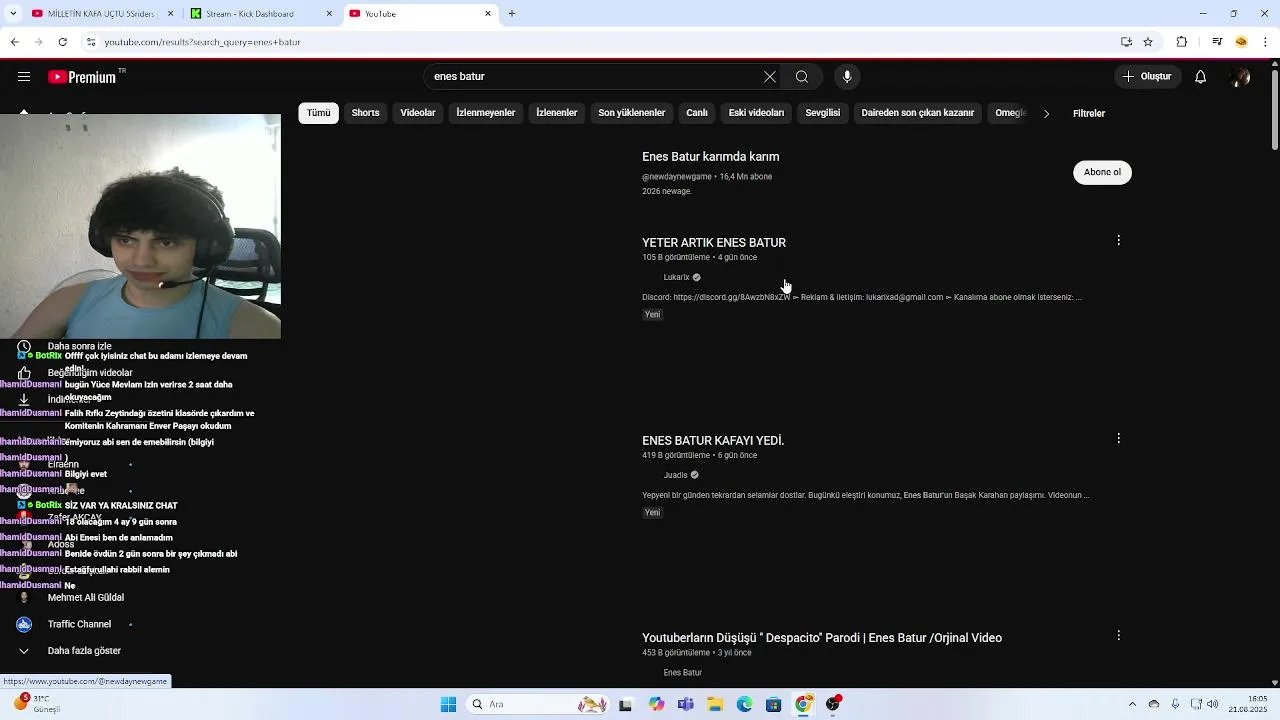This screenshot has height=720, width=1280.
Task: Open the Lukarix channel link
Action: point(677,277)
